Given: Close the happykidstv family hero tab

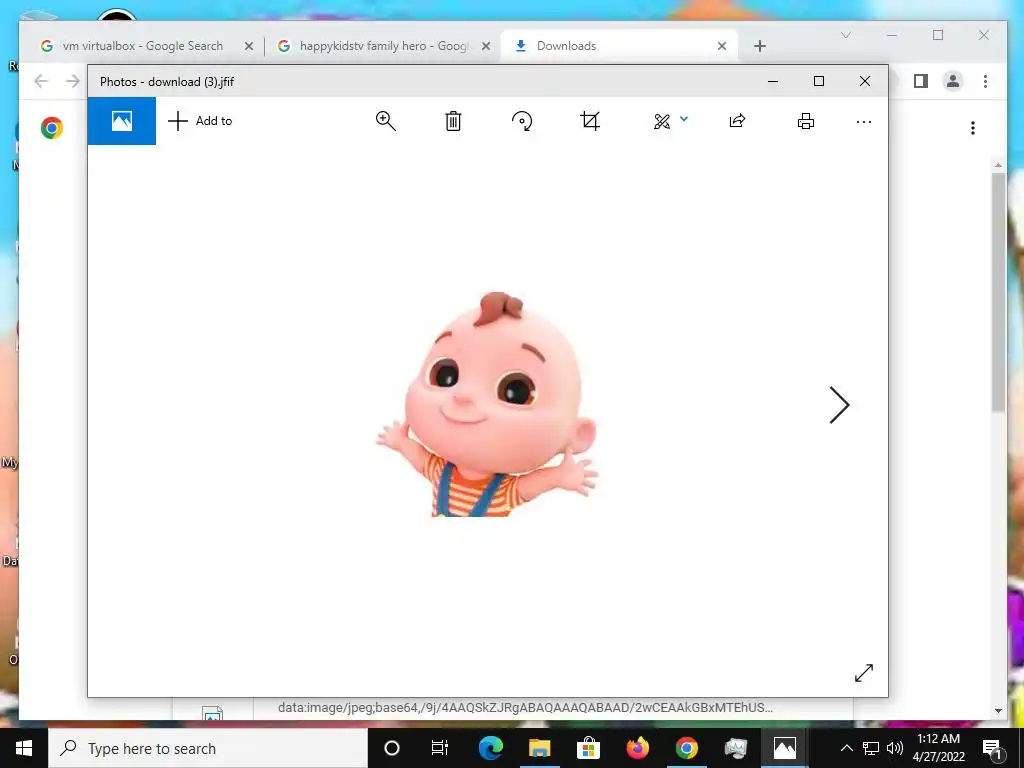Looking at the screenshot, I should point(486,46).
